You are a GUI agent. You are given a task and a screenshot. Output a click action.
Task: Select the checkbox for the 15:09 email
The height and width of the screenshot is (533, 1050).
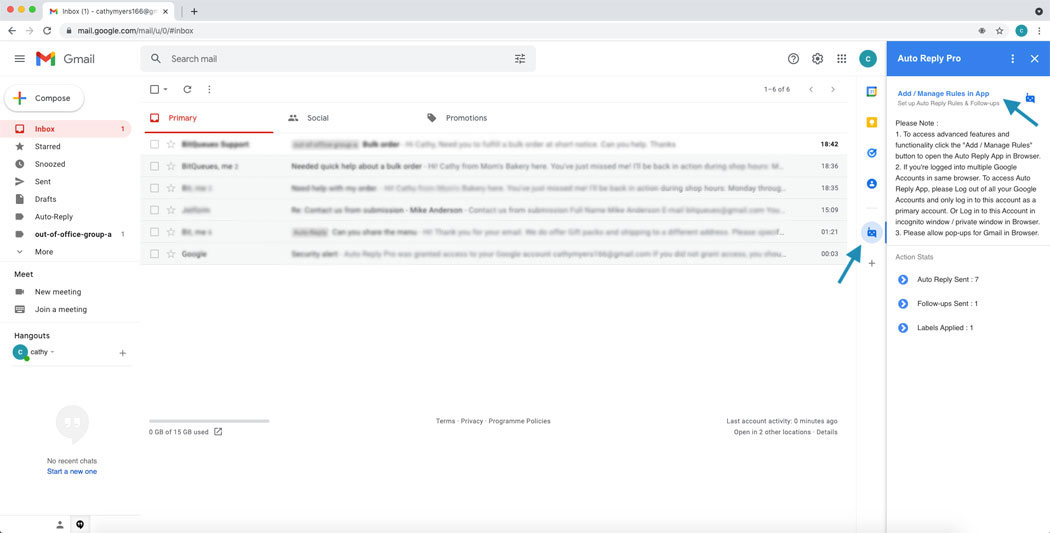tap(155, 210)
